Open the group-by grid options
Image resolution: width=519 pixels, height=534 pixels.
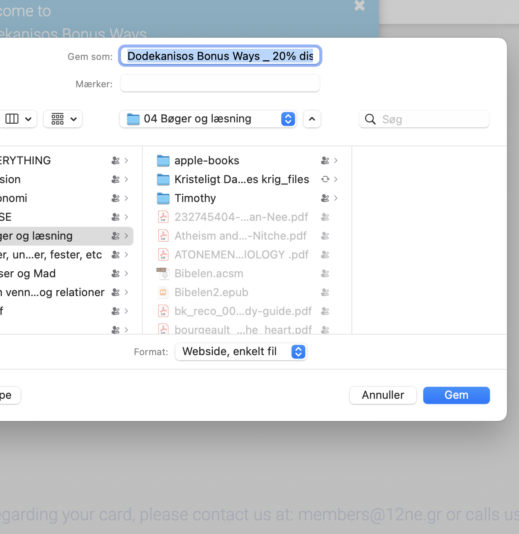click(x=63, y=119)
